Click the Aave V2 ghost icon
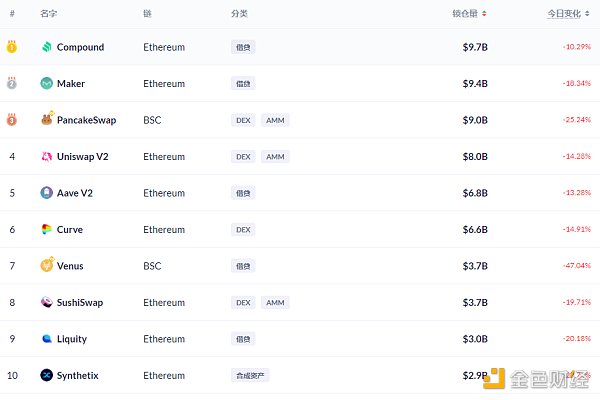Viewport: 600px width, 400px height. point(47,193)
